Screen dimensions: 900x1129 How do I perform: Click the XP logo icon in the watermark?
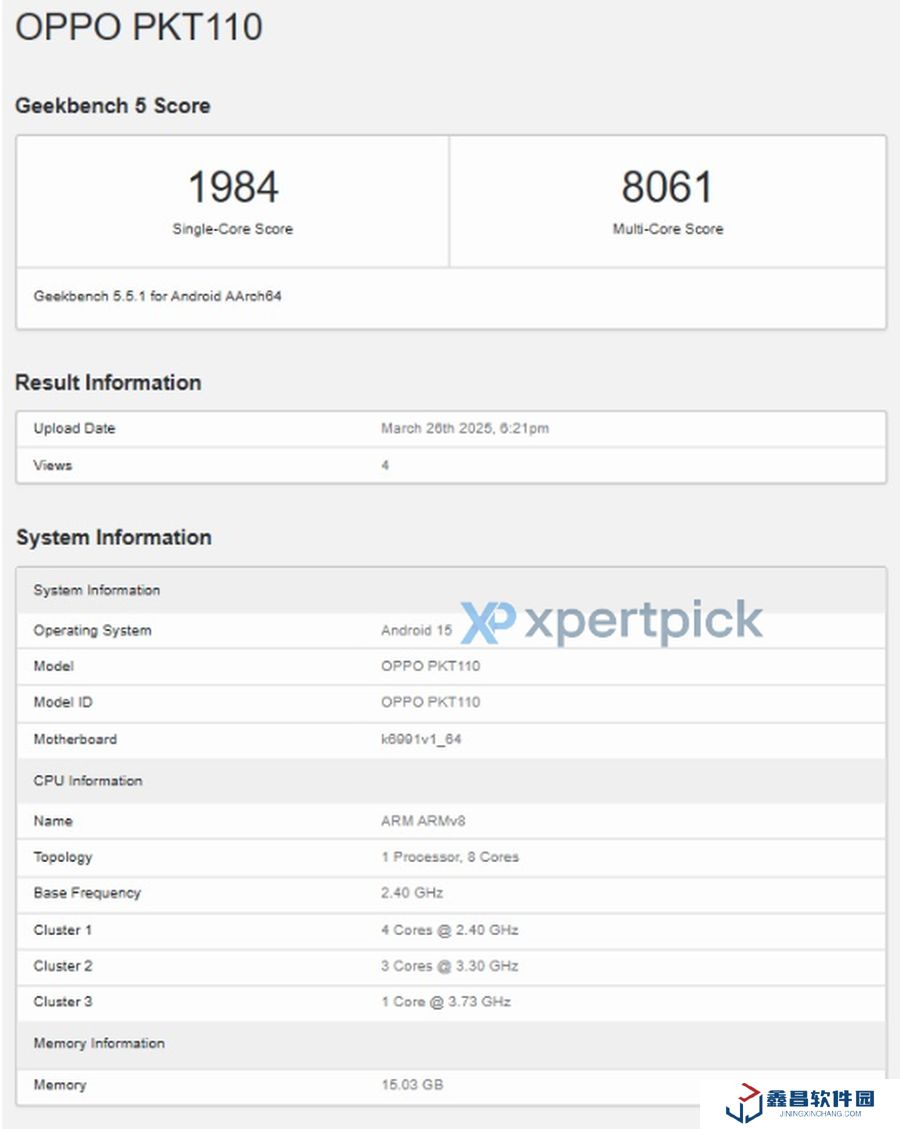(487, 622)
